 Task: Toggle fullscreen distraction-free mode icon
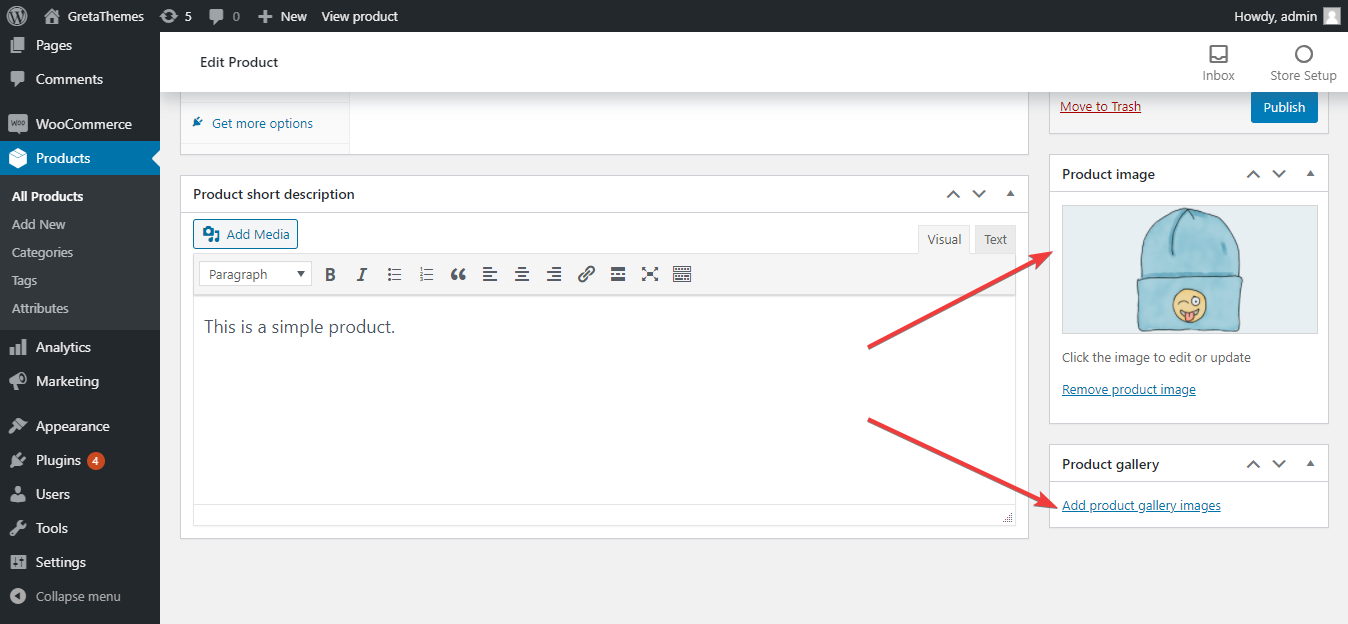[x=650, y=274]
